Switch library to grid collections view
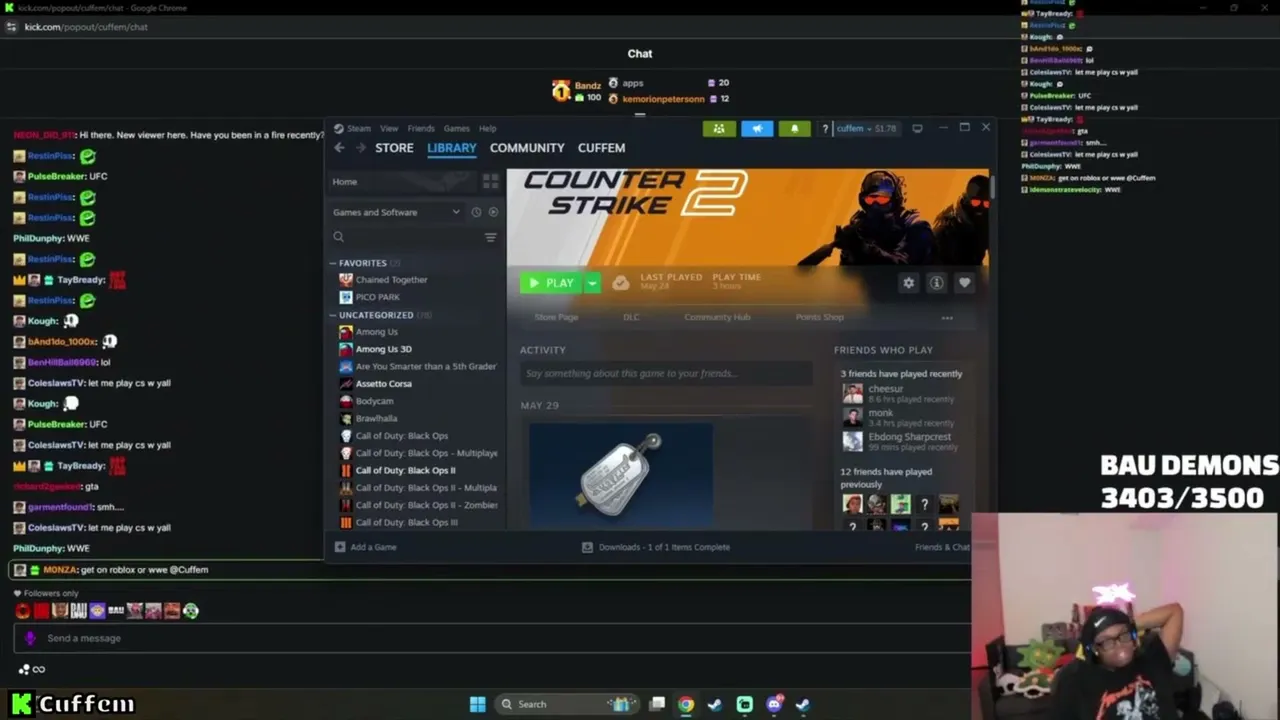Viewport: 1280px width, 720px height. tap(490, 181)
